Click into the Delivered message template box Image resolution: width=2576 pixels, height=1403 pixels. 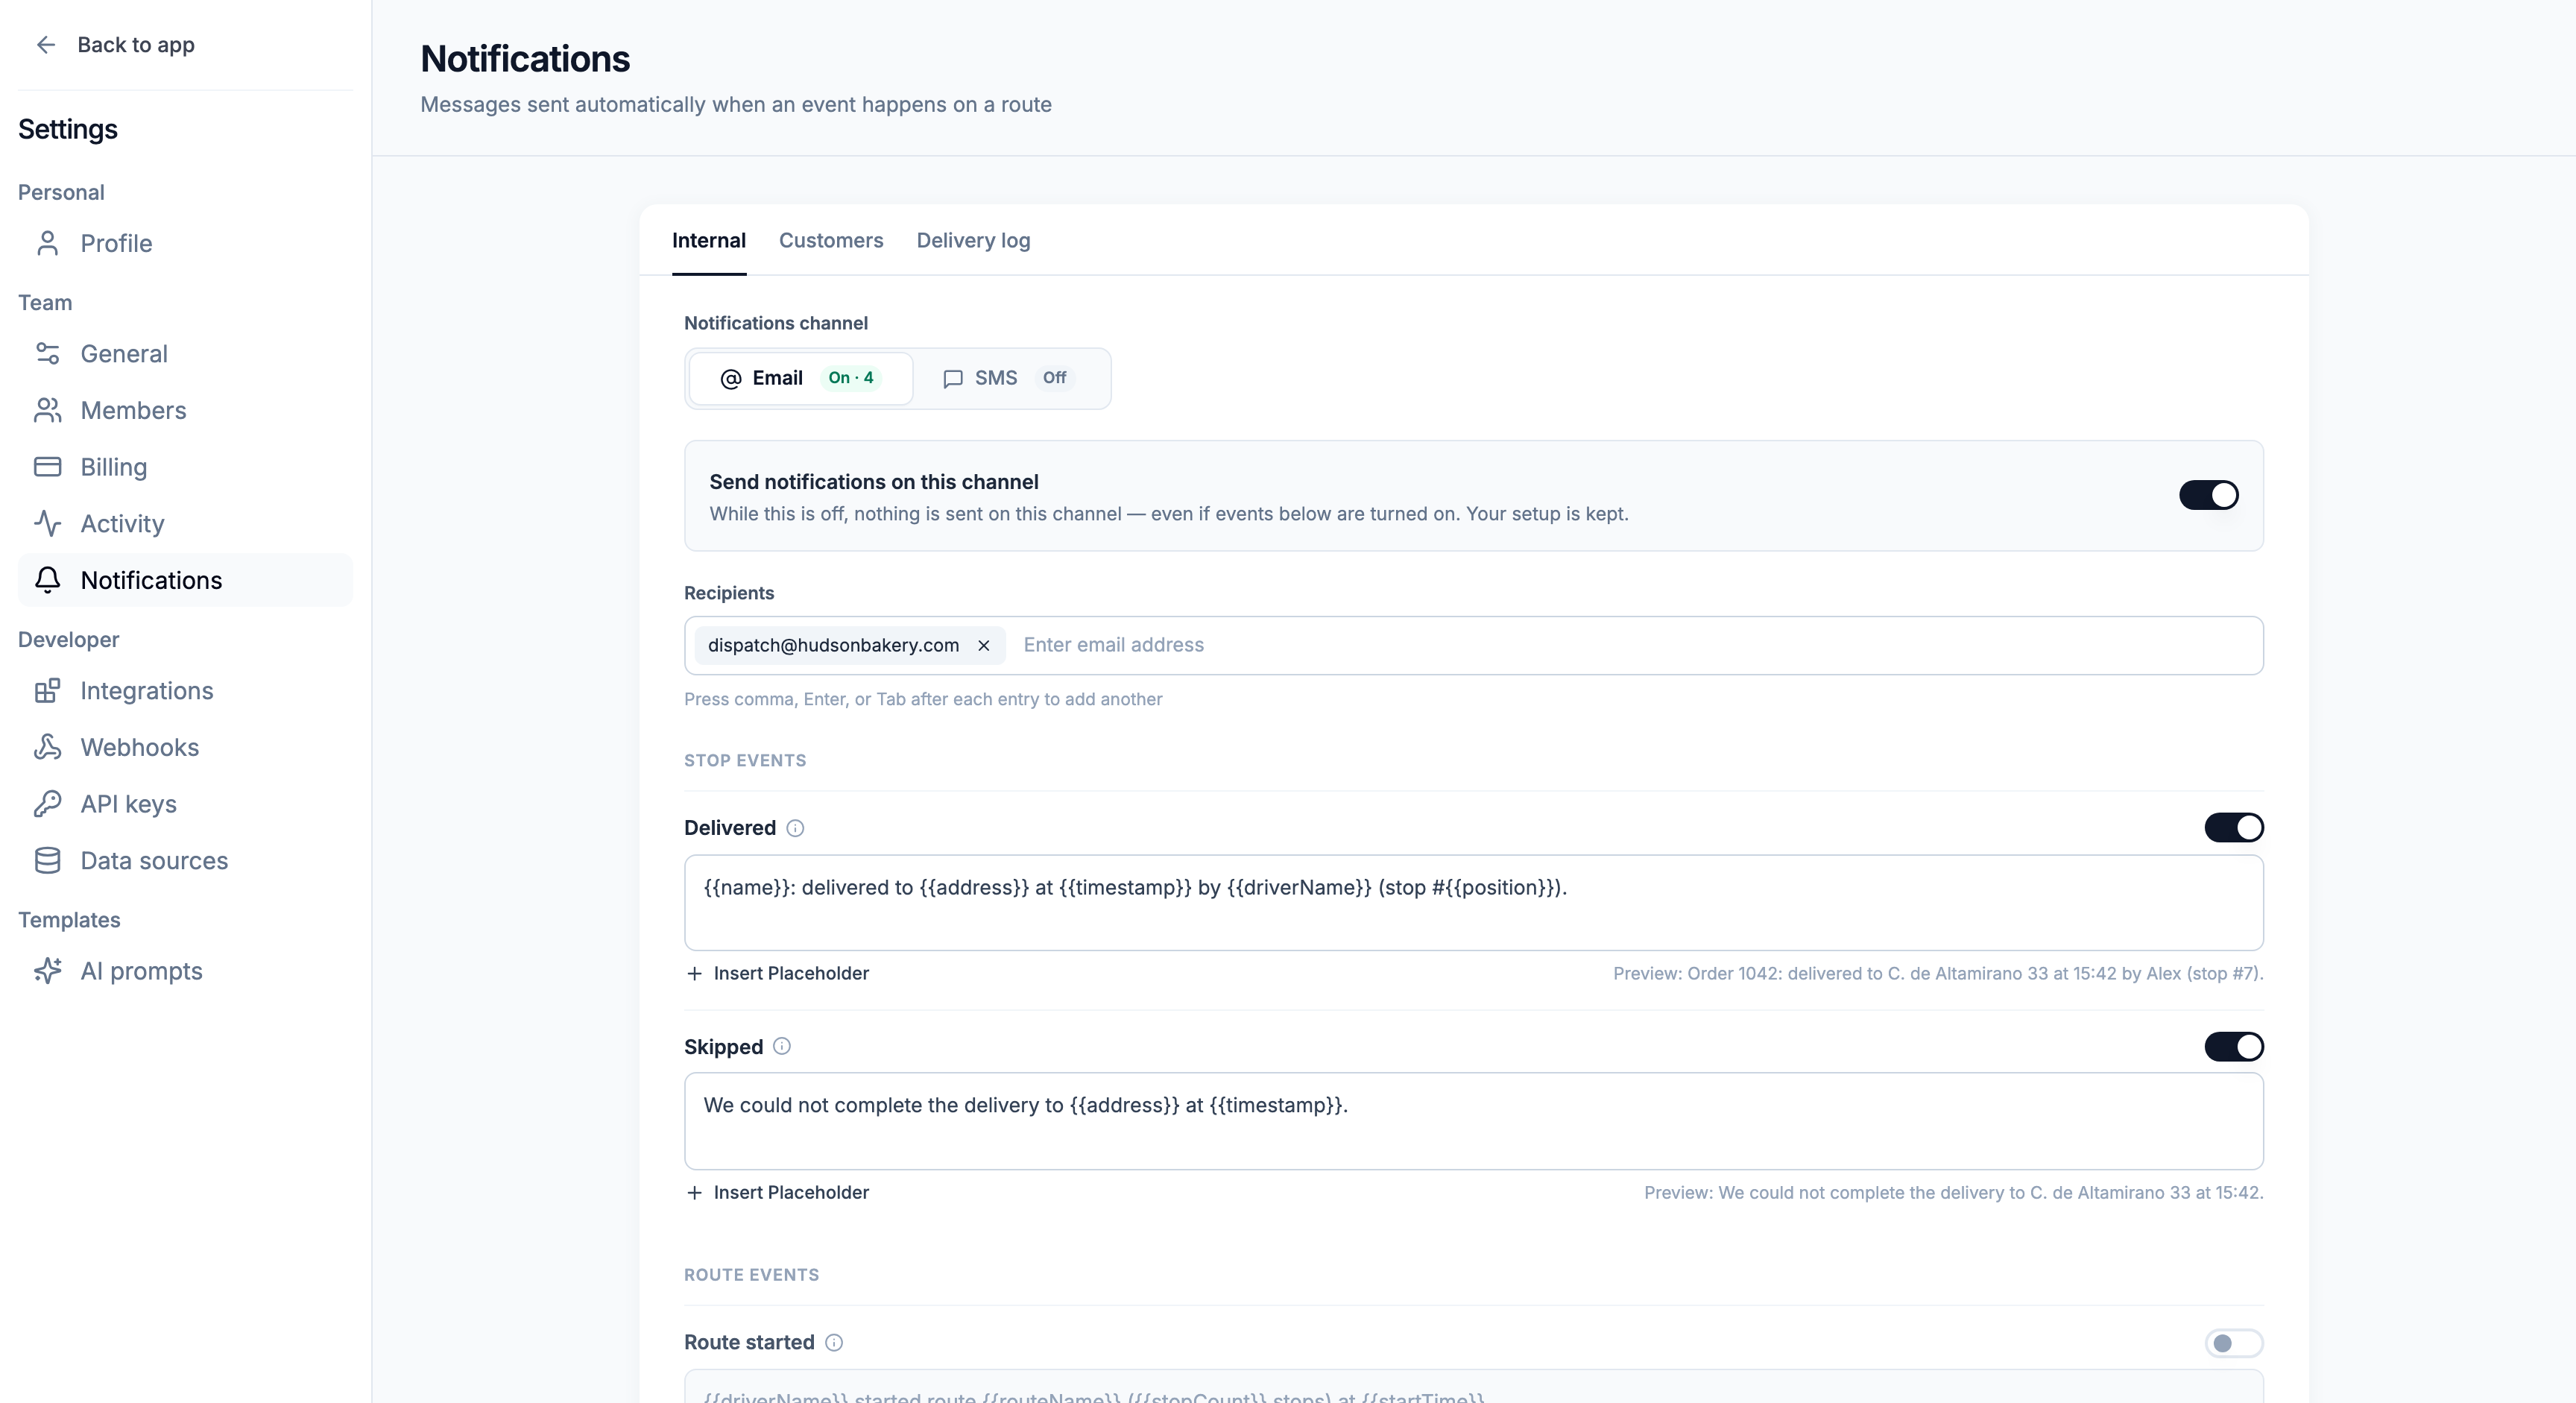[x=1473, y=902]
